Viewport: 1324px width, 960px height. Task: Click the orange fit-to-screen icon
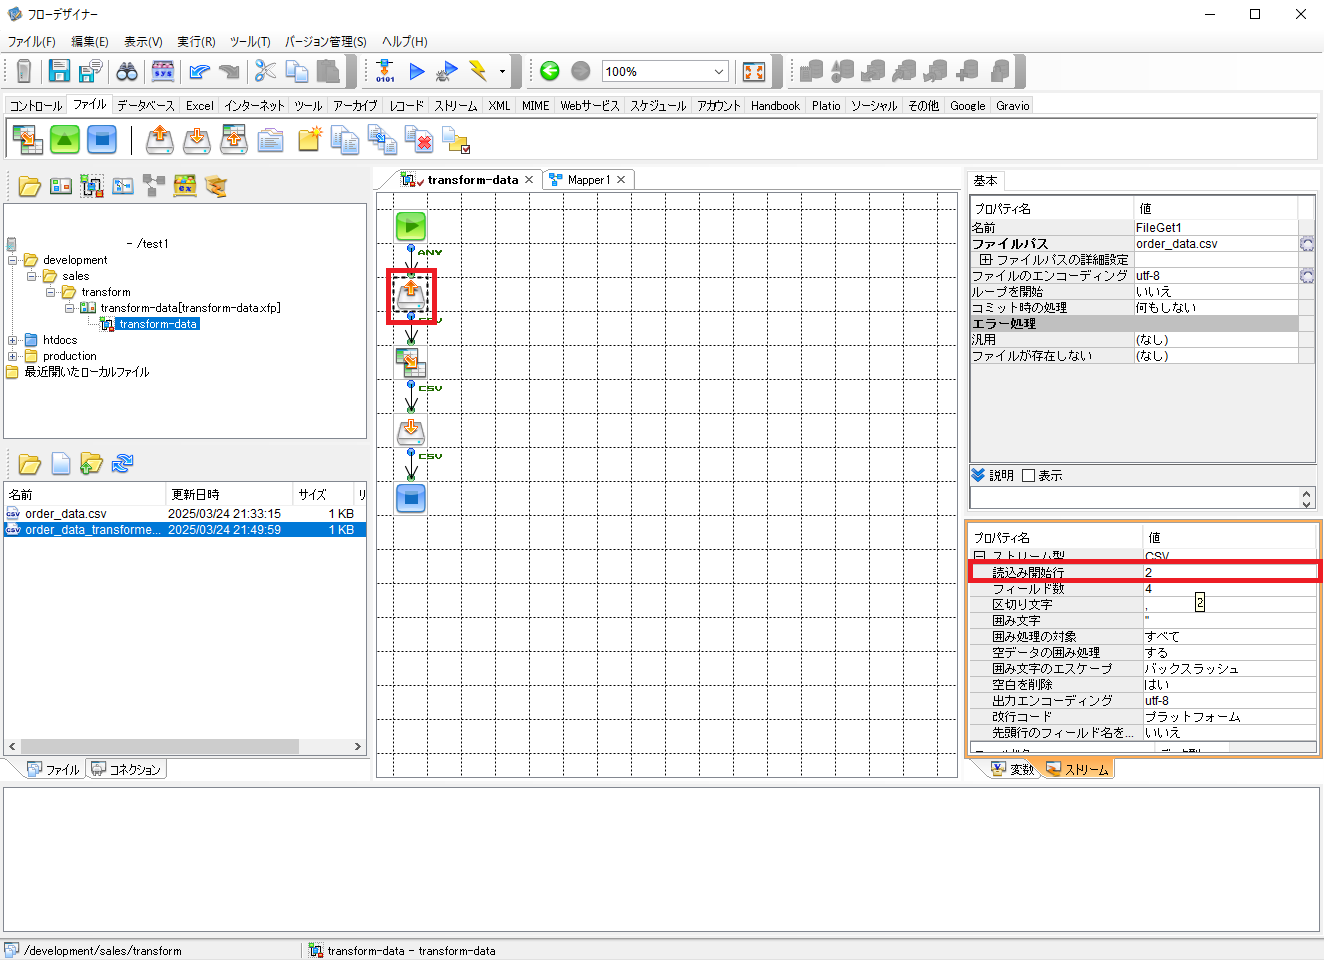754,72
